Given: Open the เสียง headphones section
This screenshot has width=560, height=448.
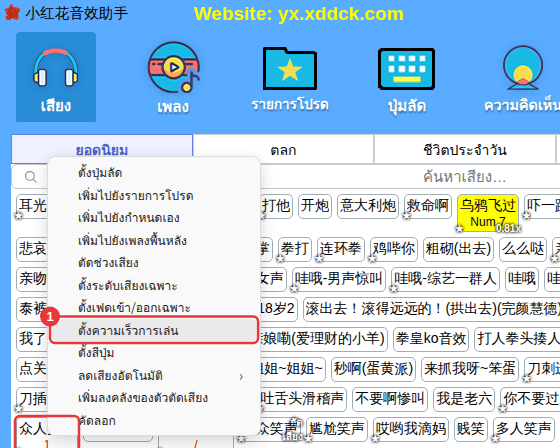Looking at the screenshot, I should (x=56, y=77).
